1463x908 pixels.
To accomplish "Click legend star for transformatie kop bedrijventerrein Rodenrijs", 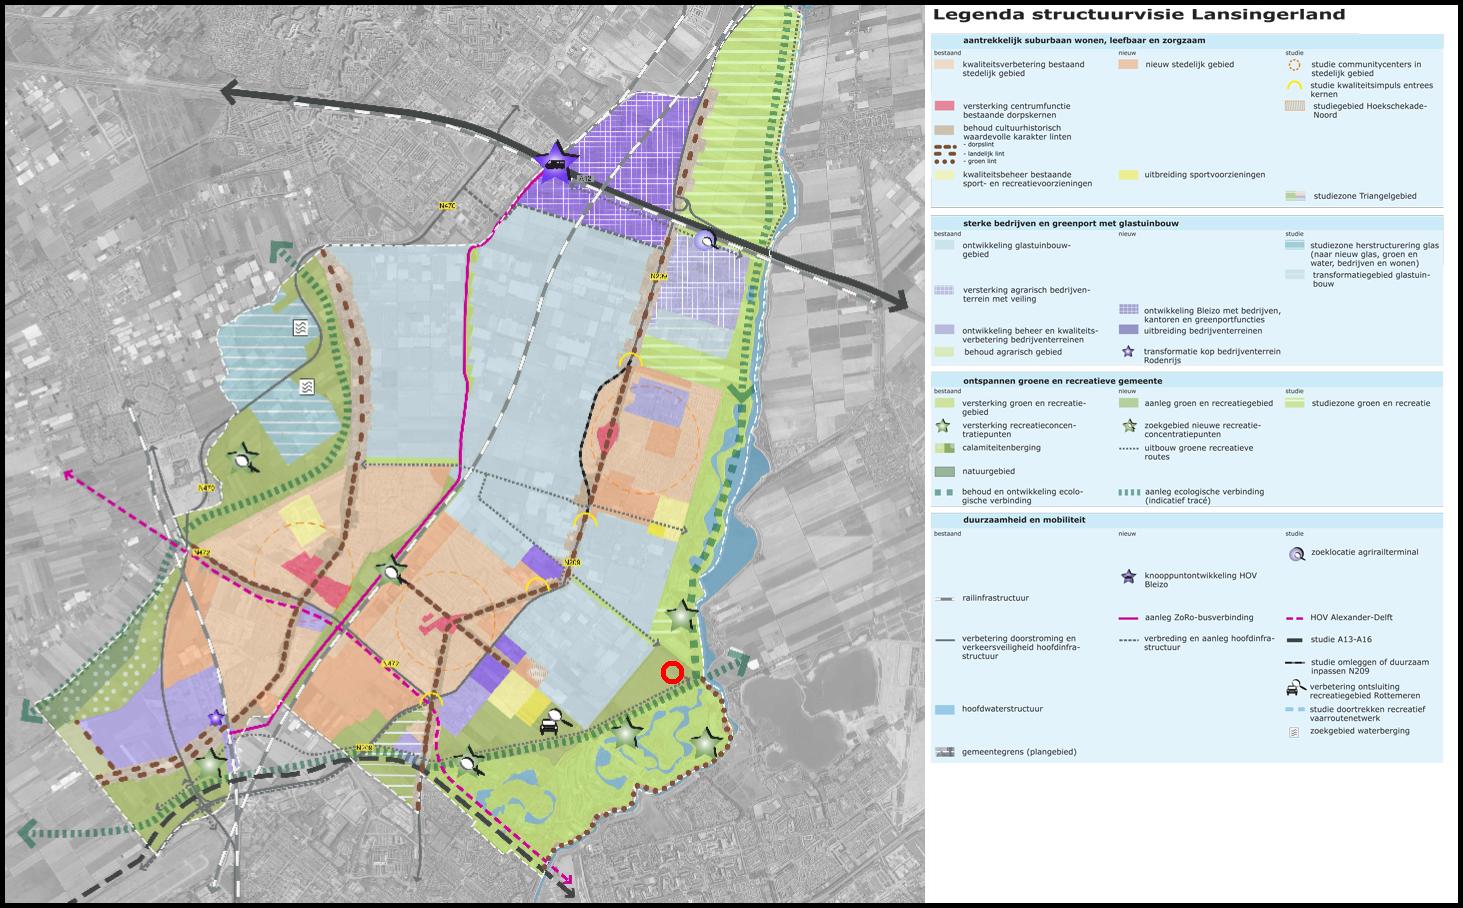I will 1129,351.
